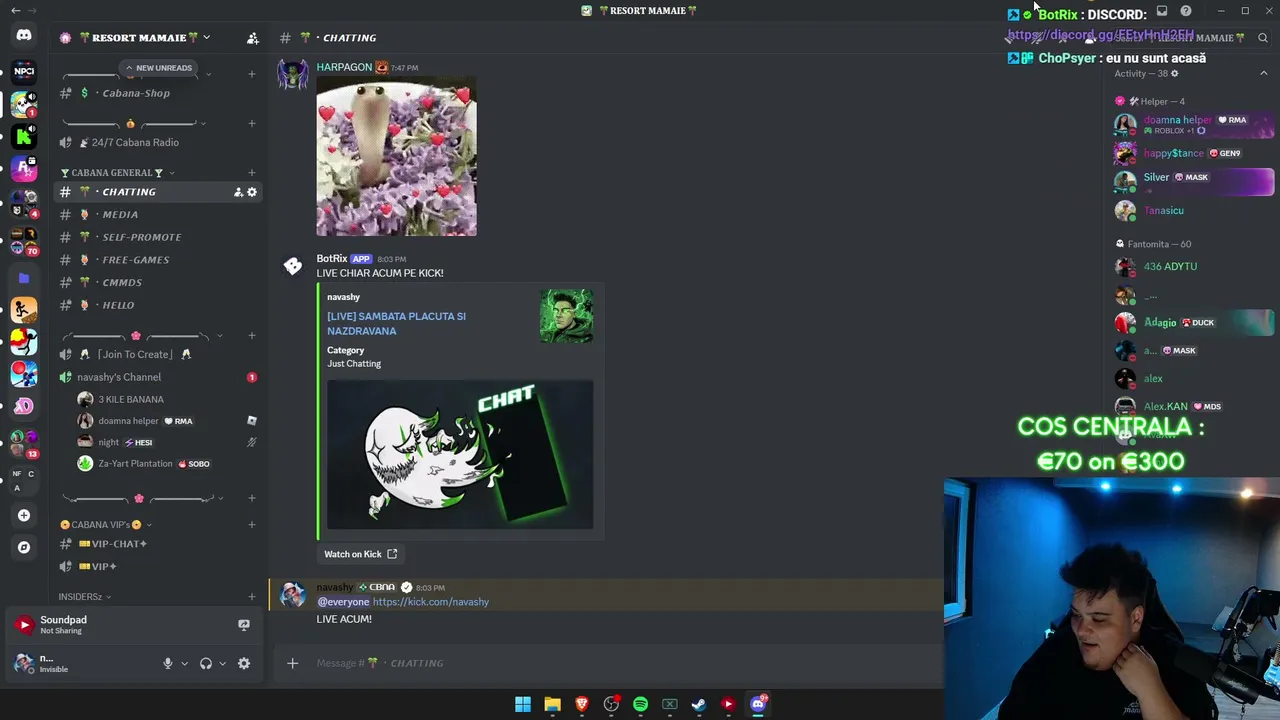Open Windows Start menu
Image resolution: width=1280 pixels, height=720 pixels.
click(x=523, y=704)
